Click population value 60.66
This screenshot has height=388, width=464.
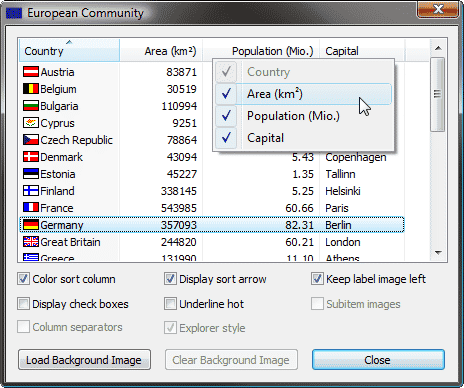299,208
